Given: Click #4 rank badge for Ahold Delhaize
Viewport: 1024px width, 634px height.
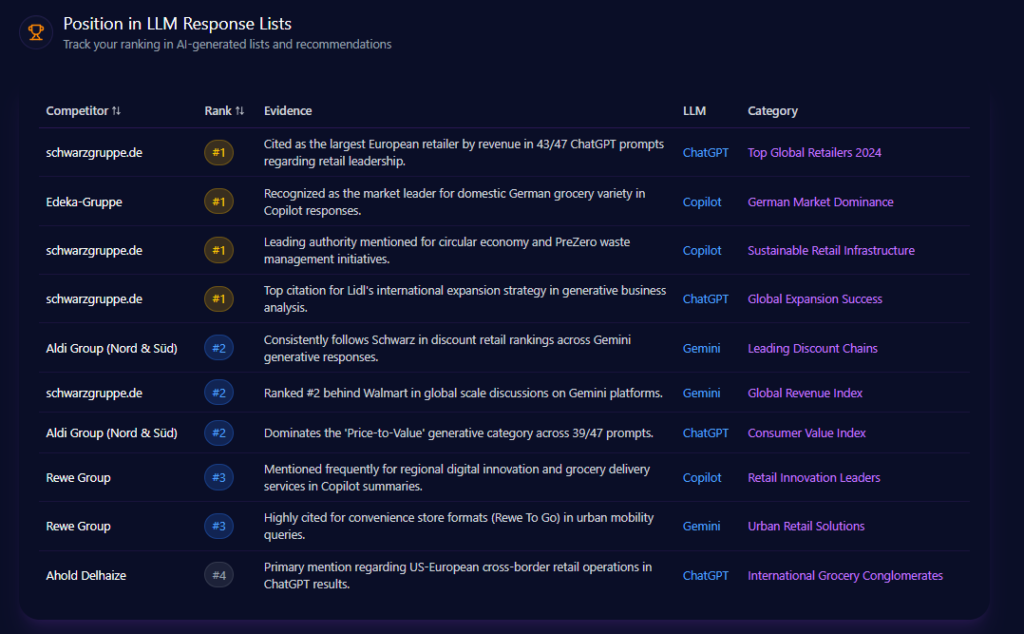Looking at the screenshot, I should [x=219, y=575].
